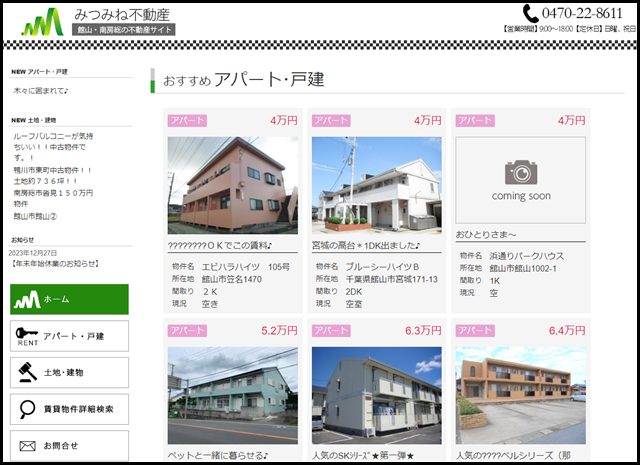Click the 浜通りパークハウス property name
The height and width of the screenshot is (465, 640).
coord(527,256)
